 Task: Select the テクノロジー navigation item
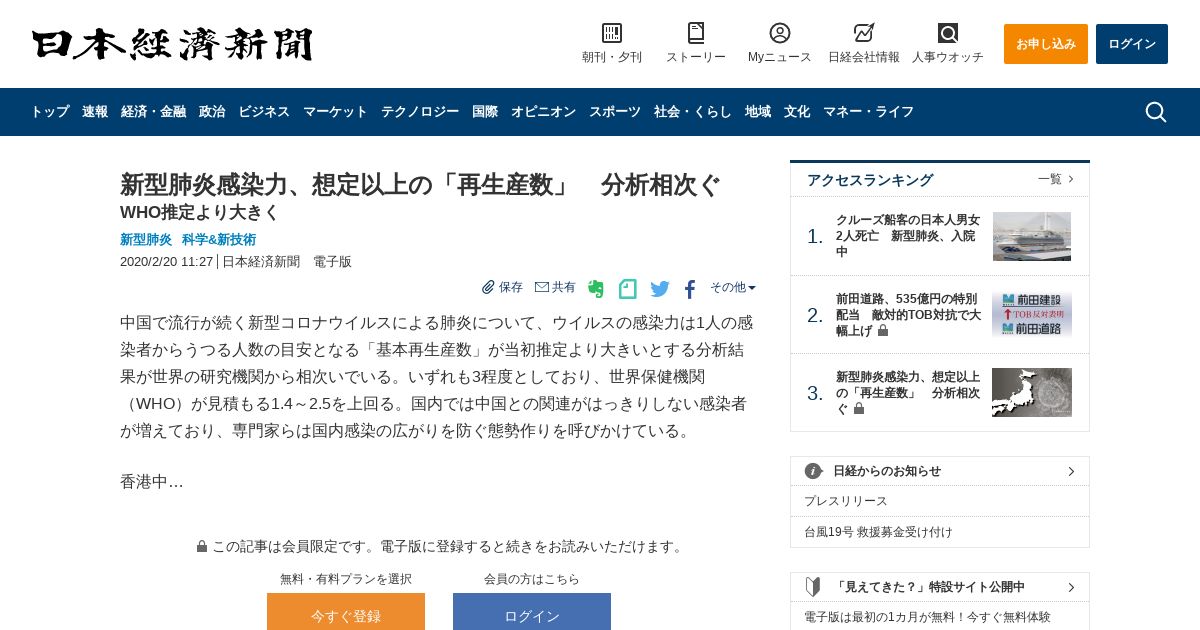pyautogui.click(x=420, y=112)
